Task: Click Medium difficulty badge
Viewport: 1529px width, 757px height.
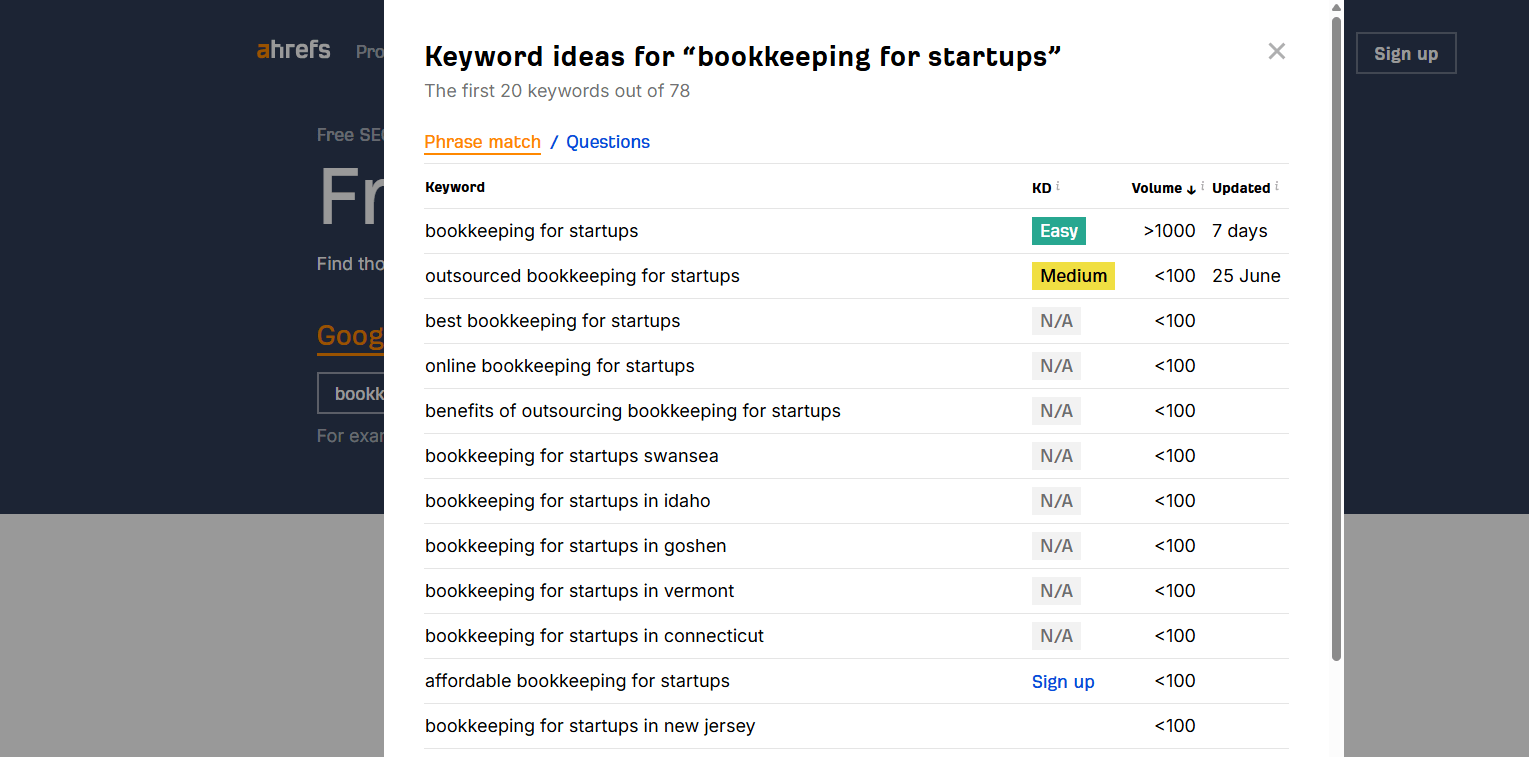Action: [1073, 276]
